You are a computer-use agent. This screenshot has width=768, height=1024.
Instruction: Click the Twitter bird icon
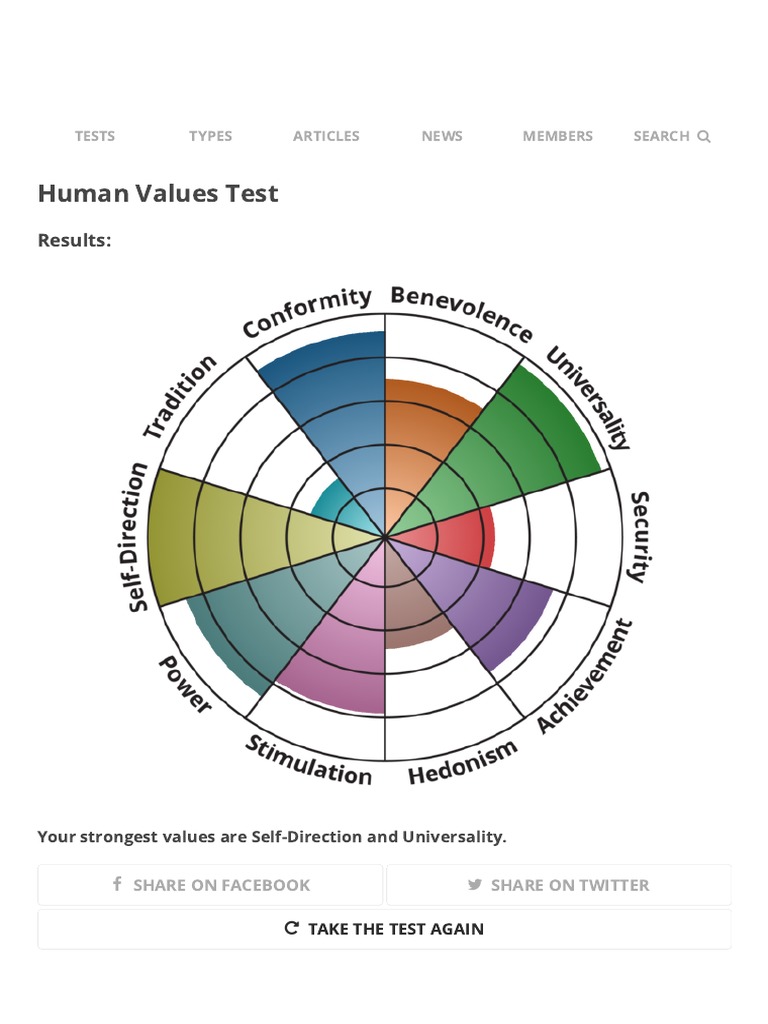[x=475, y=884]
